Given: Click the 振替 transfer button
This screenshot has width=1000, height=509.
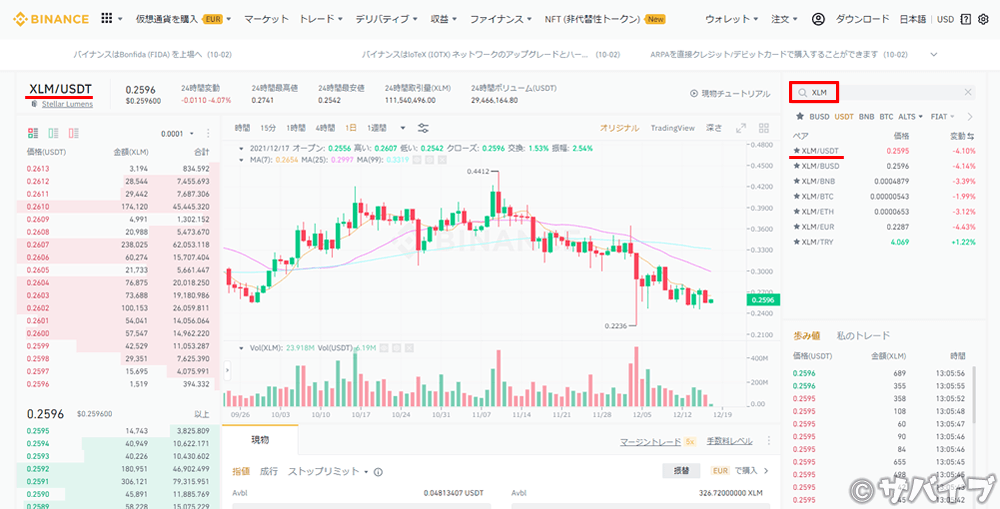Looking at the screenshot, I should (x=681, y=471).
